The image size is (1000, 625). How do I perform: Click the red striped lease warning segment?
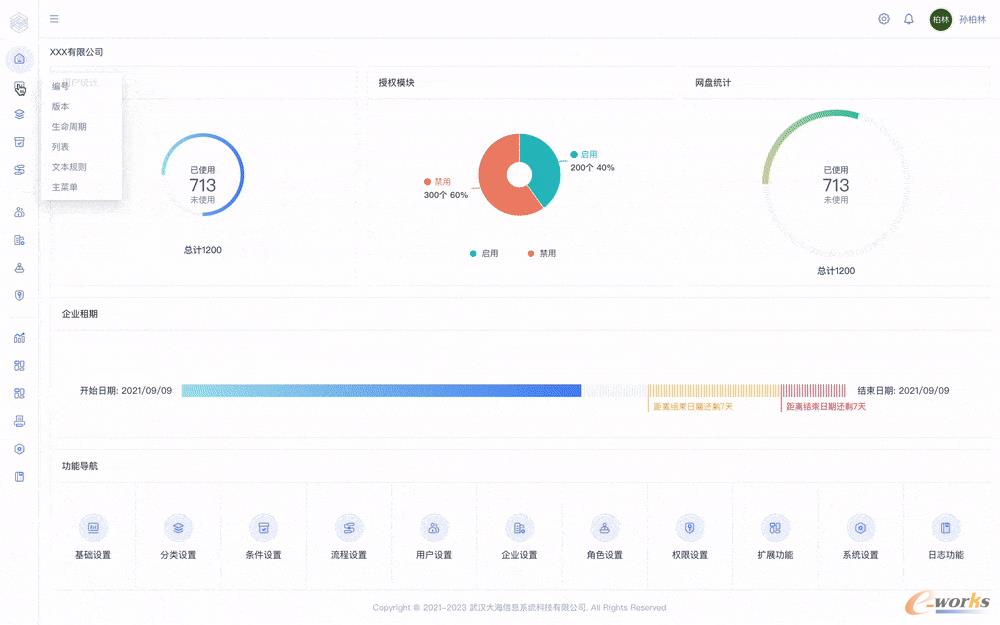click(814, 390)
